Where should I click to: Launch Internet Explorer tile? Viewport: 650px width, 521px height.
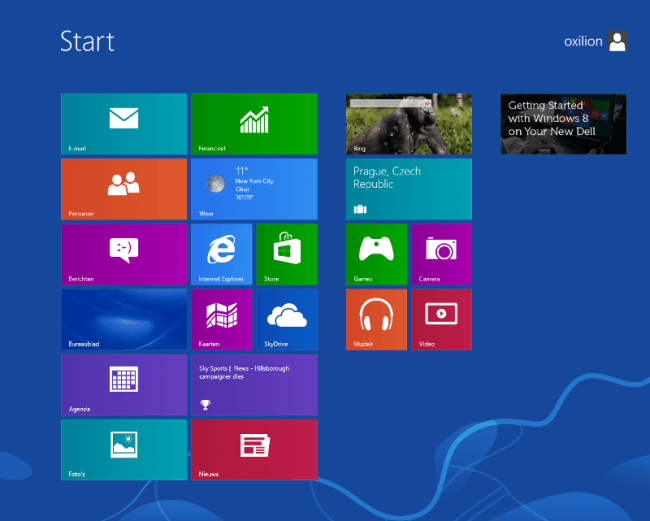(x=221, y=254)
